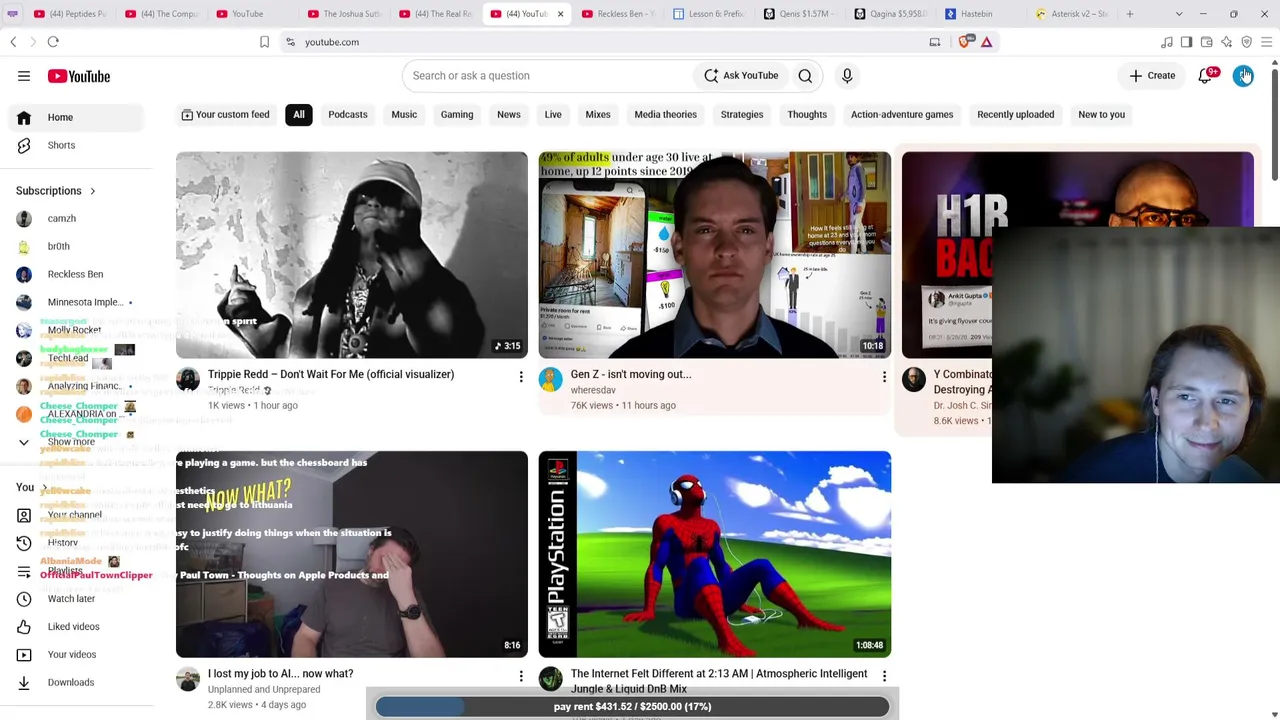Open the Brave Shields lion icon
Viewport: 1280px width, 720px height.
(x=965, y=42)
